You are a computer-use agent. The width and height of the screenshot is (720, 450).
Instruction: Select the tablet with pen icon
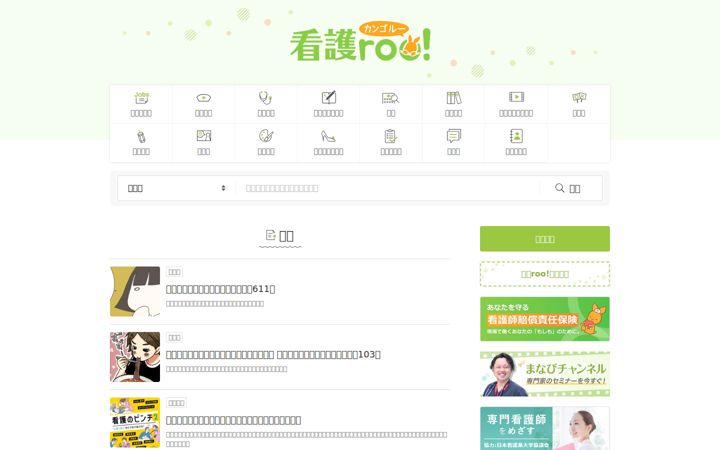pos(328,97)
